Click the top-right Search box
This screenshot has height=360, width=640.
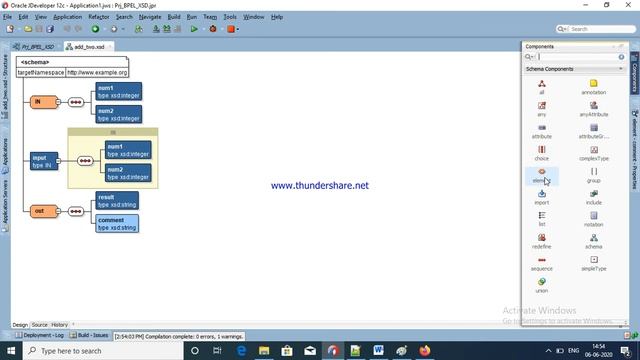pyautogui.click(x=597, y=29)
